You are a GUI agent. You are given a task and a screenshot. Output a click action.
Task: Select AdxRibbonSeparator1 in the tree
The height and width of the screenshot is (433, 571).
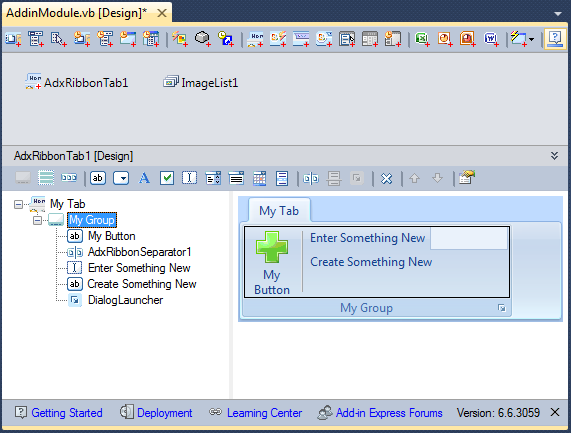pos(139,252)
